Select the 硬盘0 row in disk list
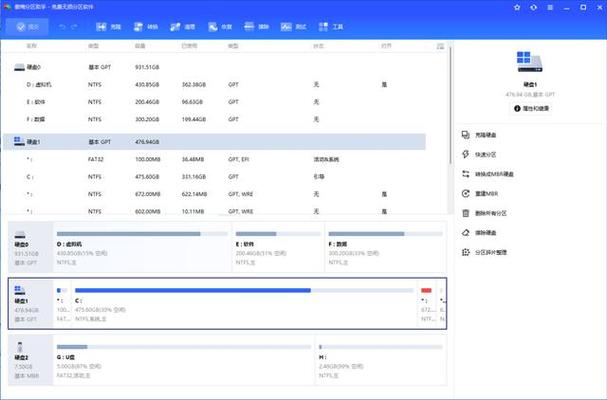This screenshot has width=607, height=400. pos(40,67)
